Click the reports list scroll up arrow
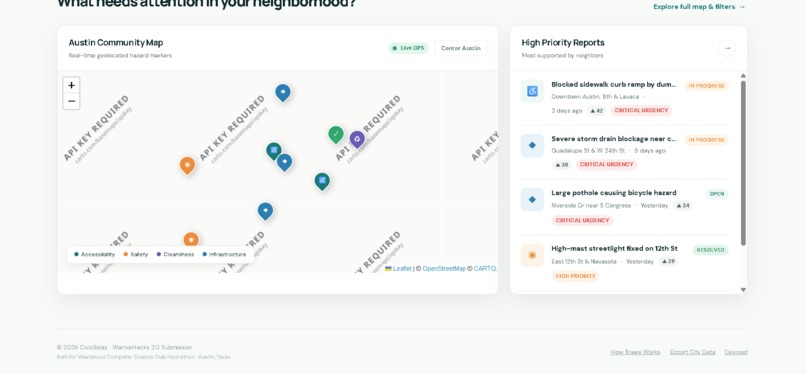806x374 pixels. (743, 76)
